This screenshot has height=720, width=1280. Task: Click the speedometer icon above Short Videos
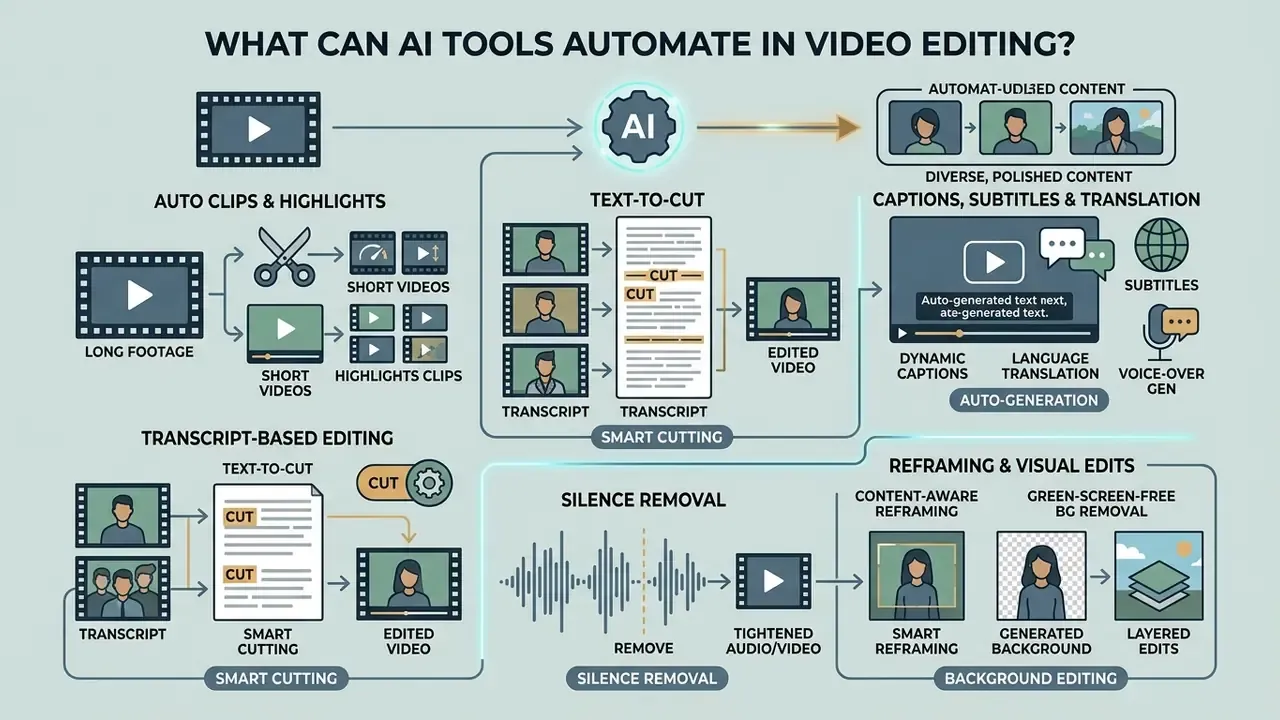pyautogui.click(x=371, y=253)
